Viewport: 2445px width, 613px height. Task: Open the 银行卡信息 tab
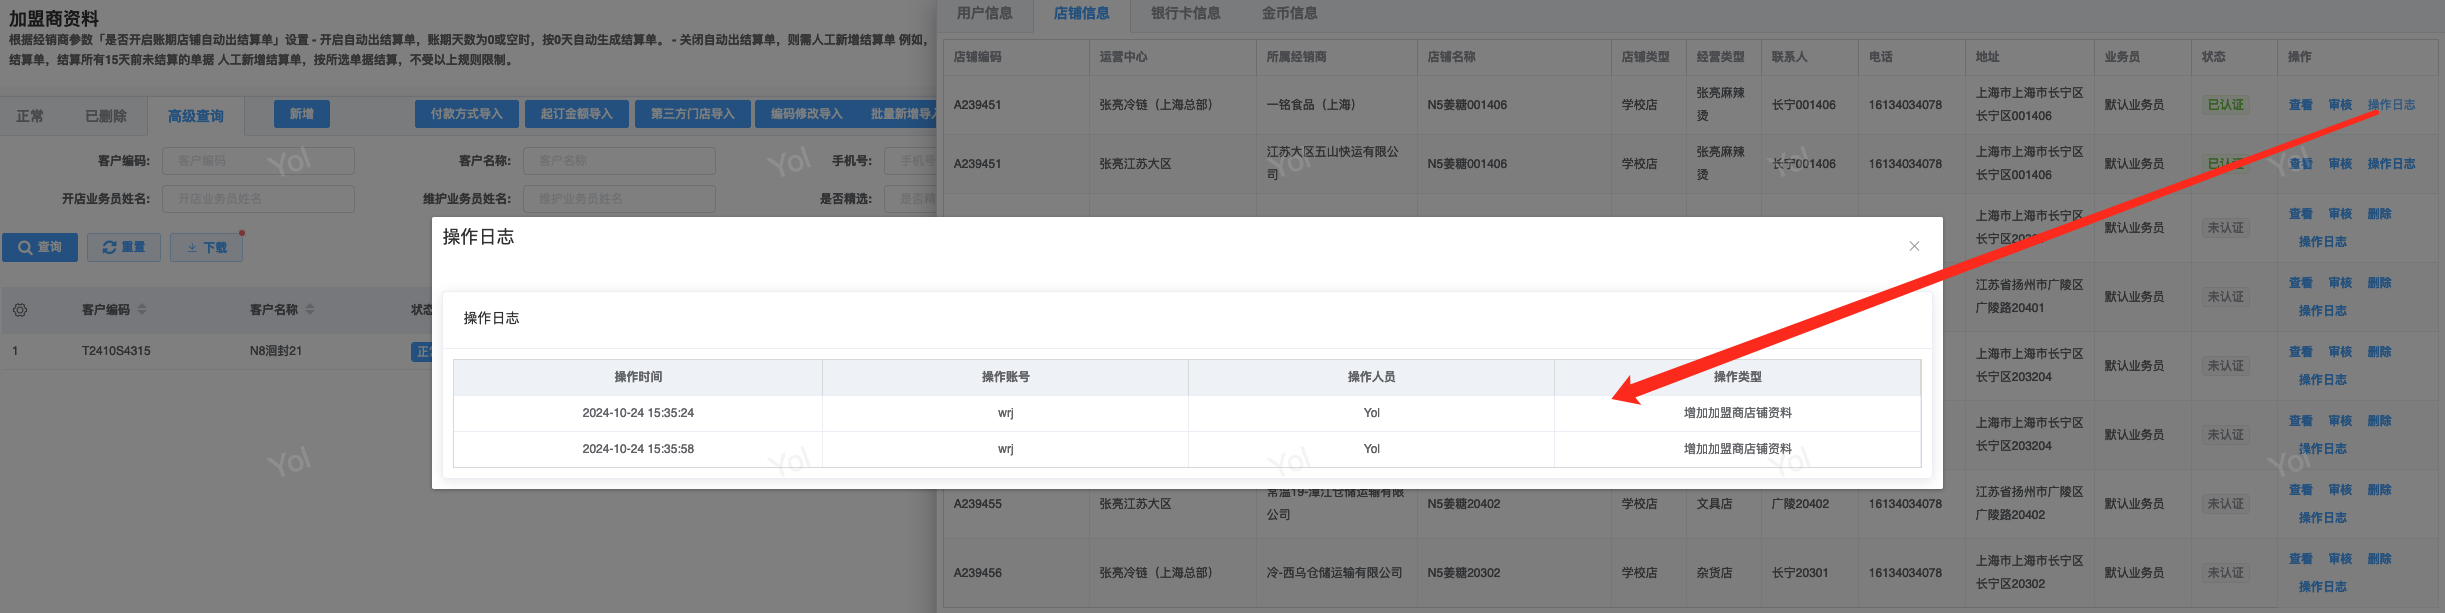1185,13
